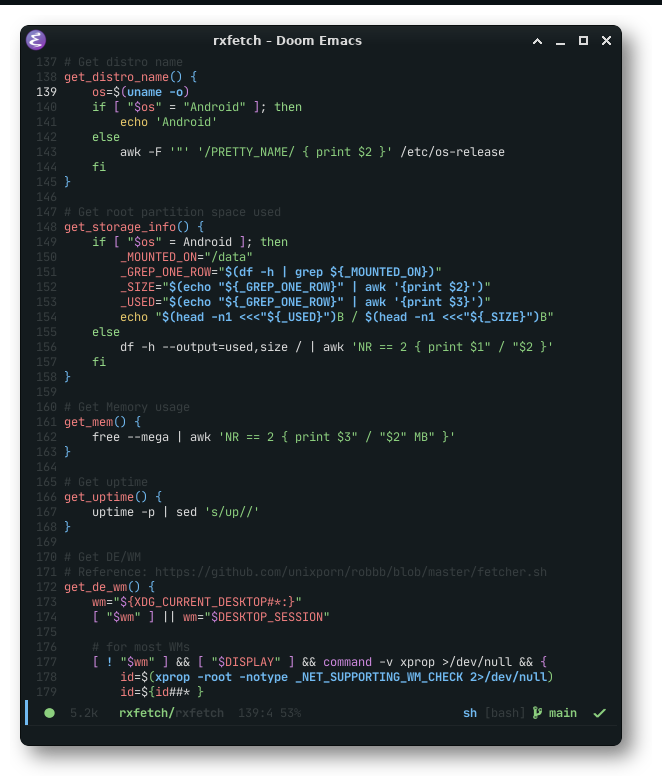Click the checkmark syntax checker icon in the modeline
This screenshot has width=662, height=781.
point(600,713)
